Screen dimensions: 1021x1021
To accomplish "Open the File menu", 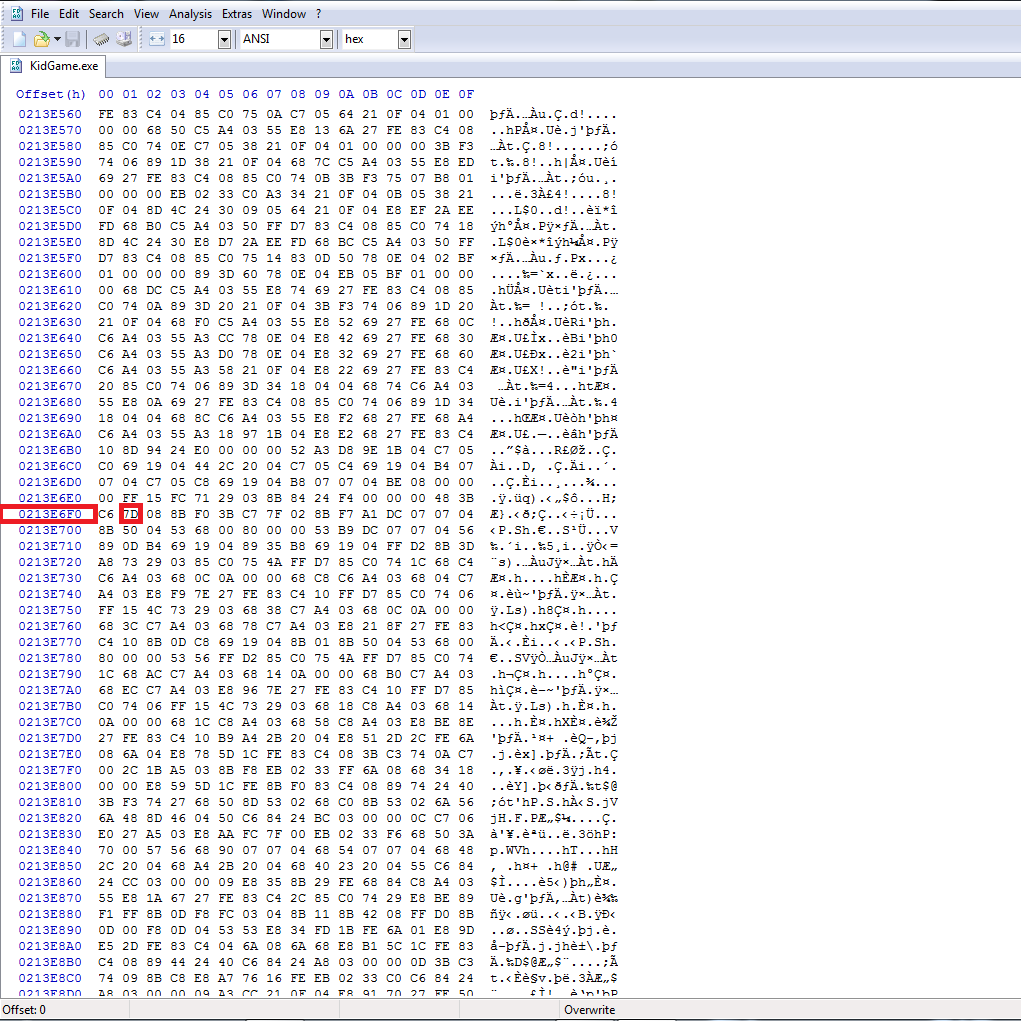I will click(40, 14).
